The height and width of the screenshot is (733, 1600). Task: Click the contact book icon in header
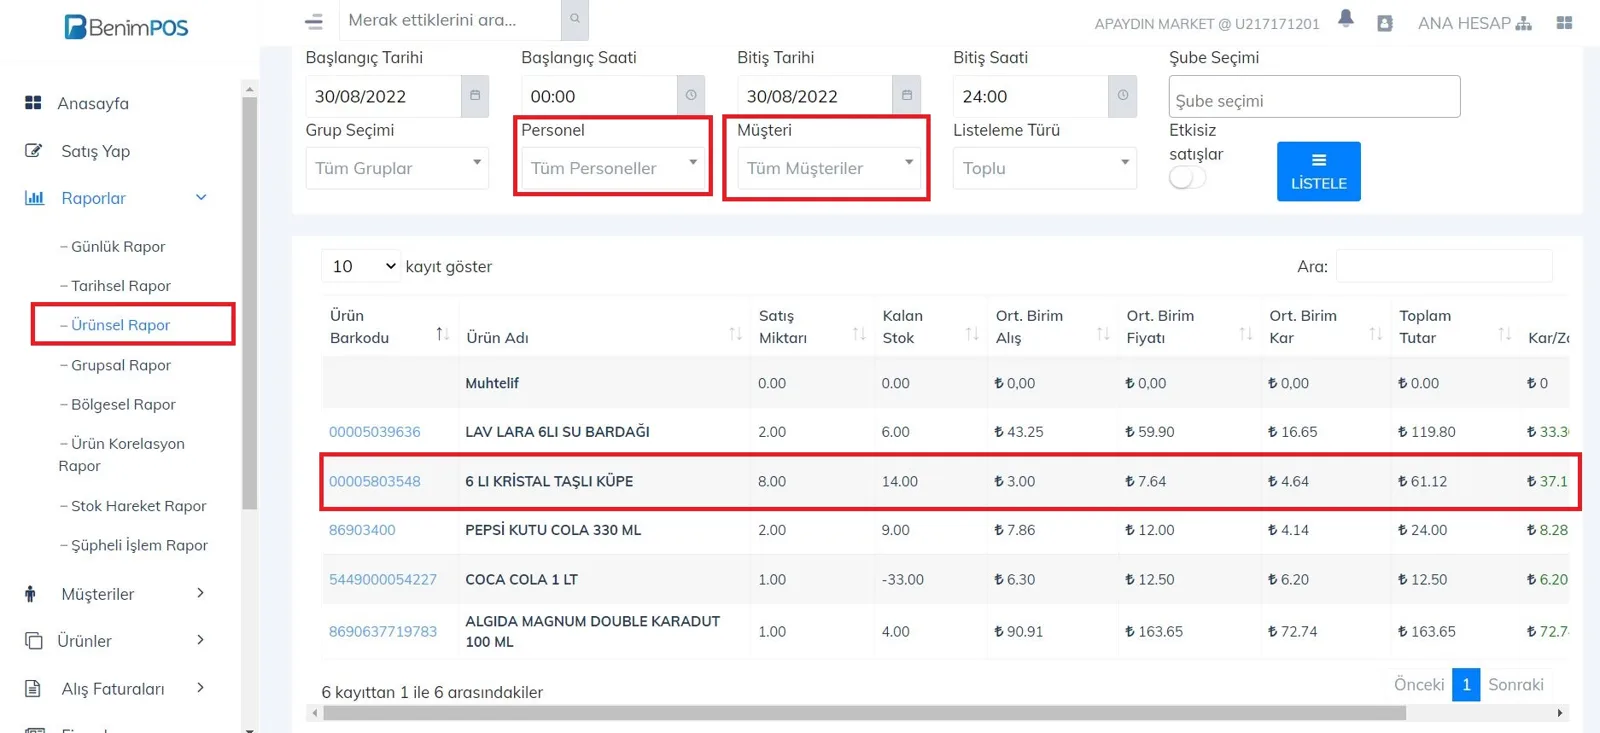1385,23
